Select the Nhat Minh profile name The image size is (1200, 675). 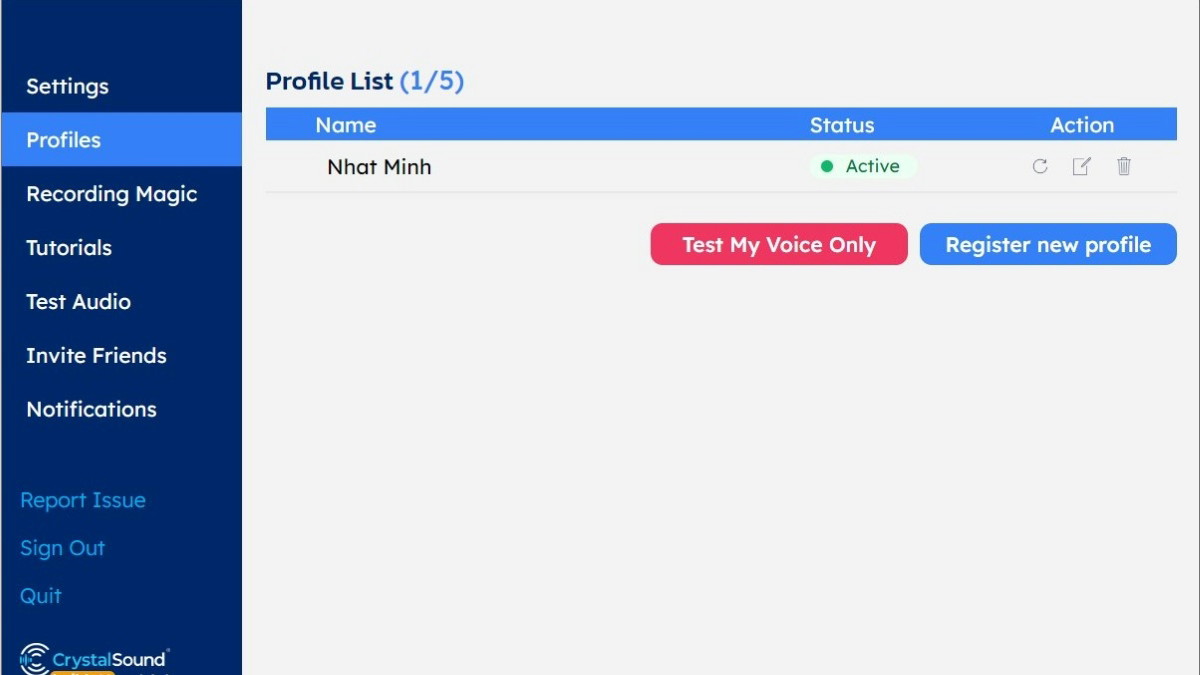(x=379, y=167)
